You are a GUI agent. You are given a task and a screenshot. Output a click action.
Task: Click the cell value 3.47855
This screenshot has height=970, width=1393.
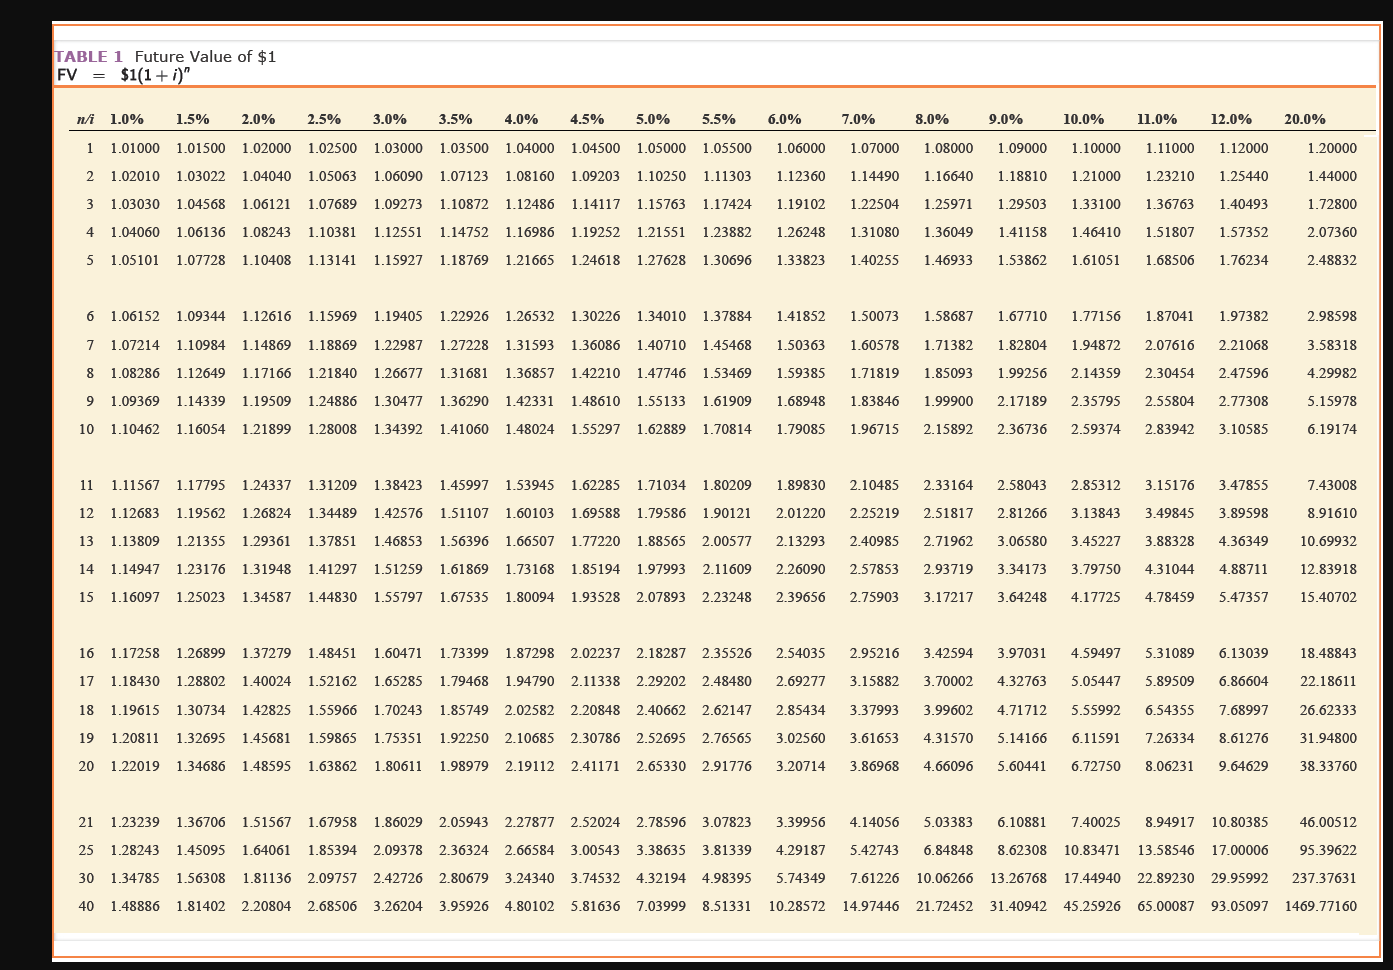1243,485
